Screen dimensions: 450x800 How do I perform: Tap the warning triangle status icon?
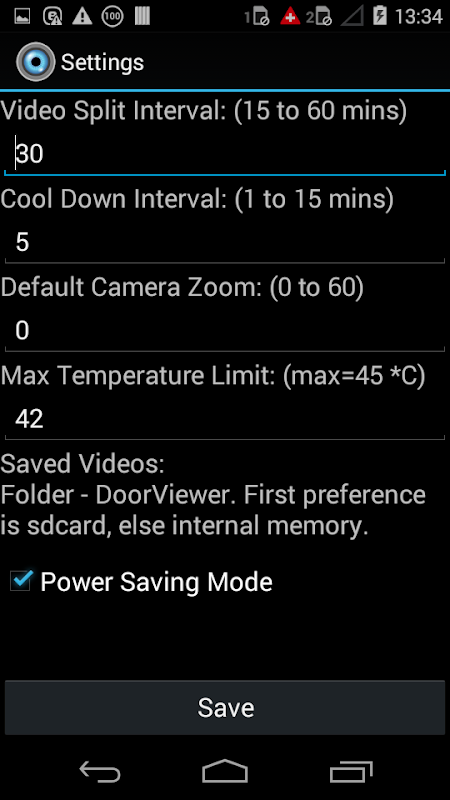(x=82, y=17)
